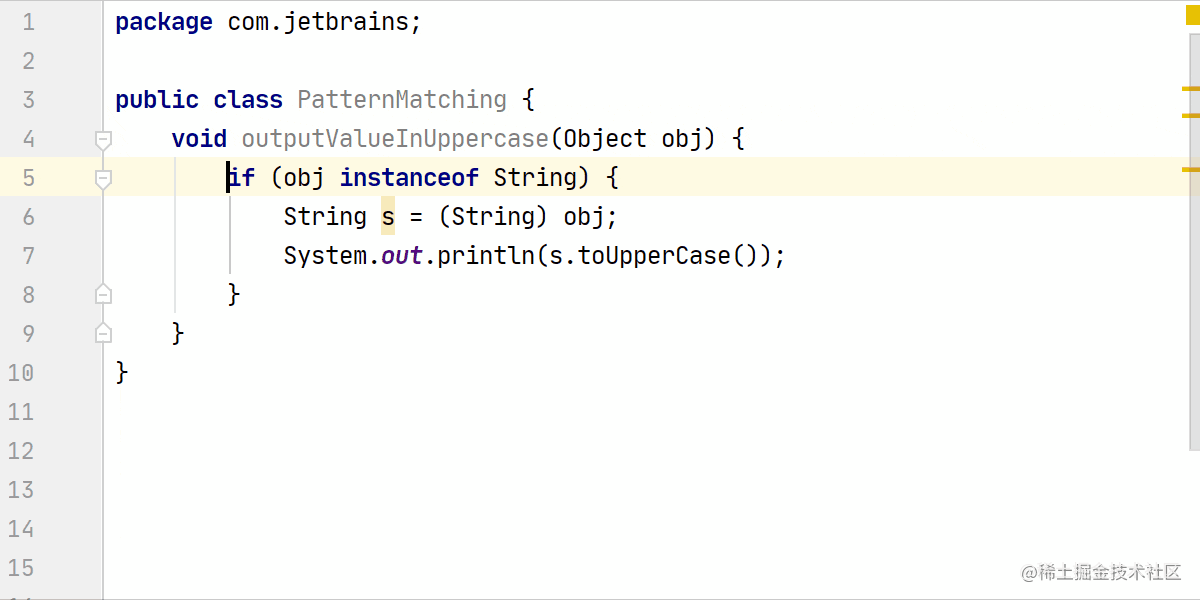Click the highlighted variable s on line 6

[x=388, y=217]
